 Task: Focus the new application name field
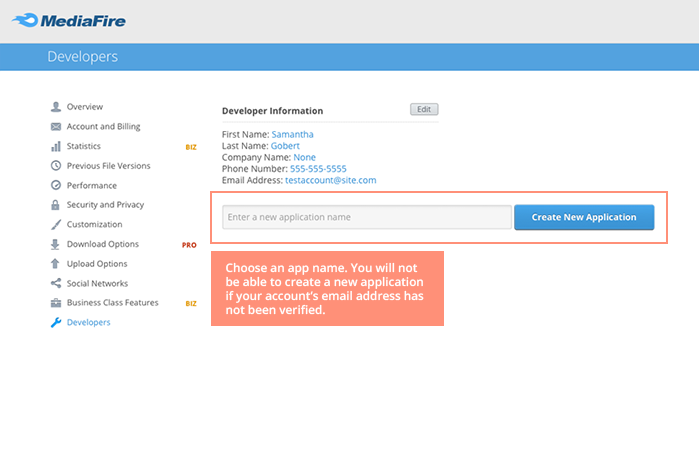click(366, 217)
